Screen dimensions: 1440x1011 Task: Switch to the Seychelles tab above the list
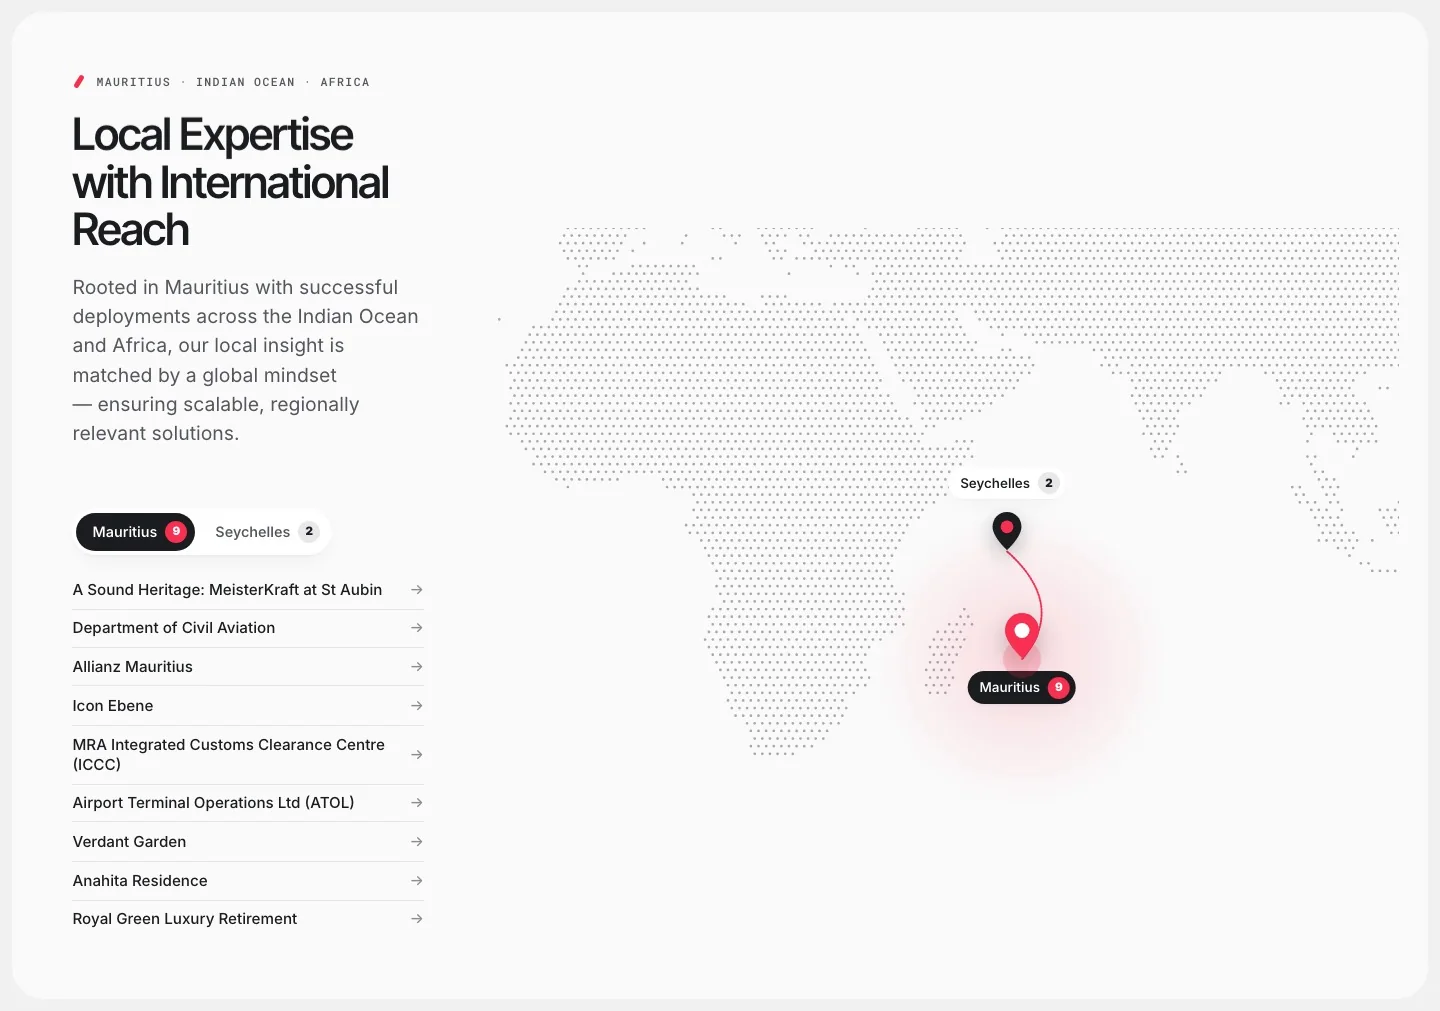(x=265, y=532)
